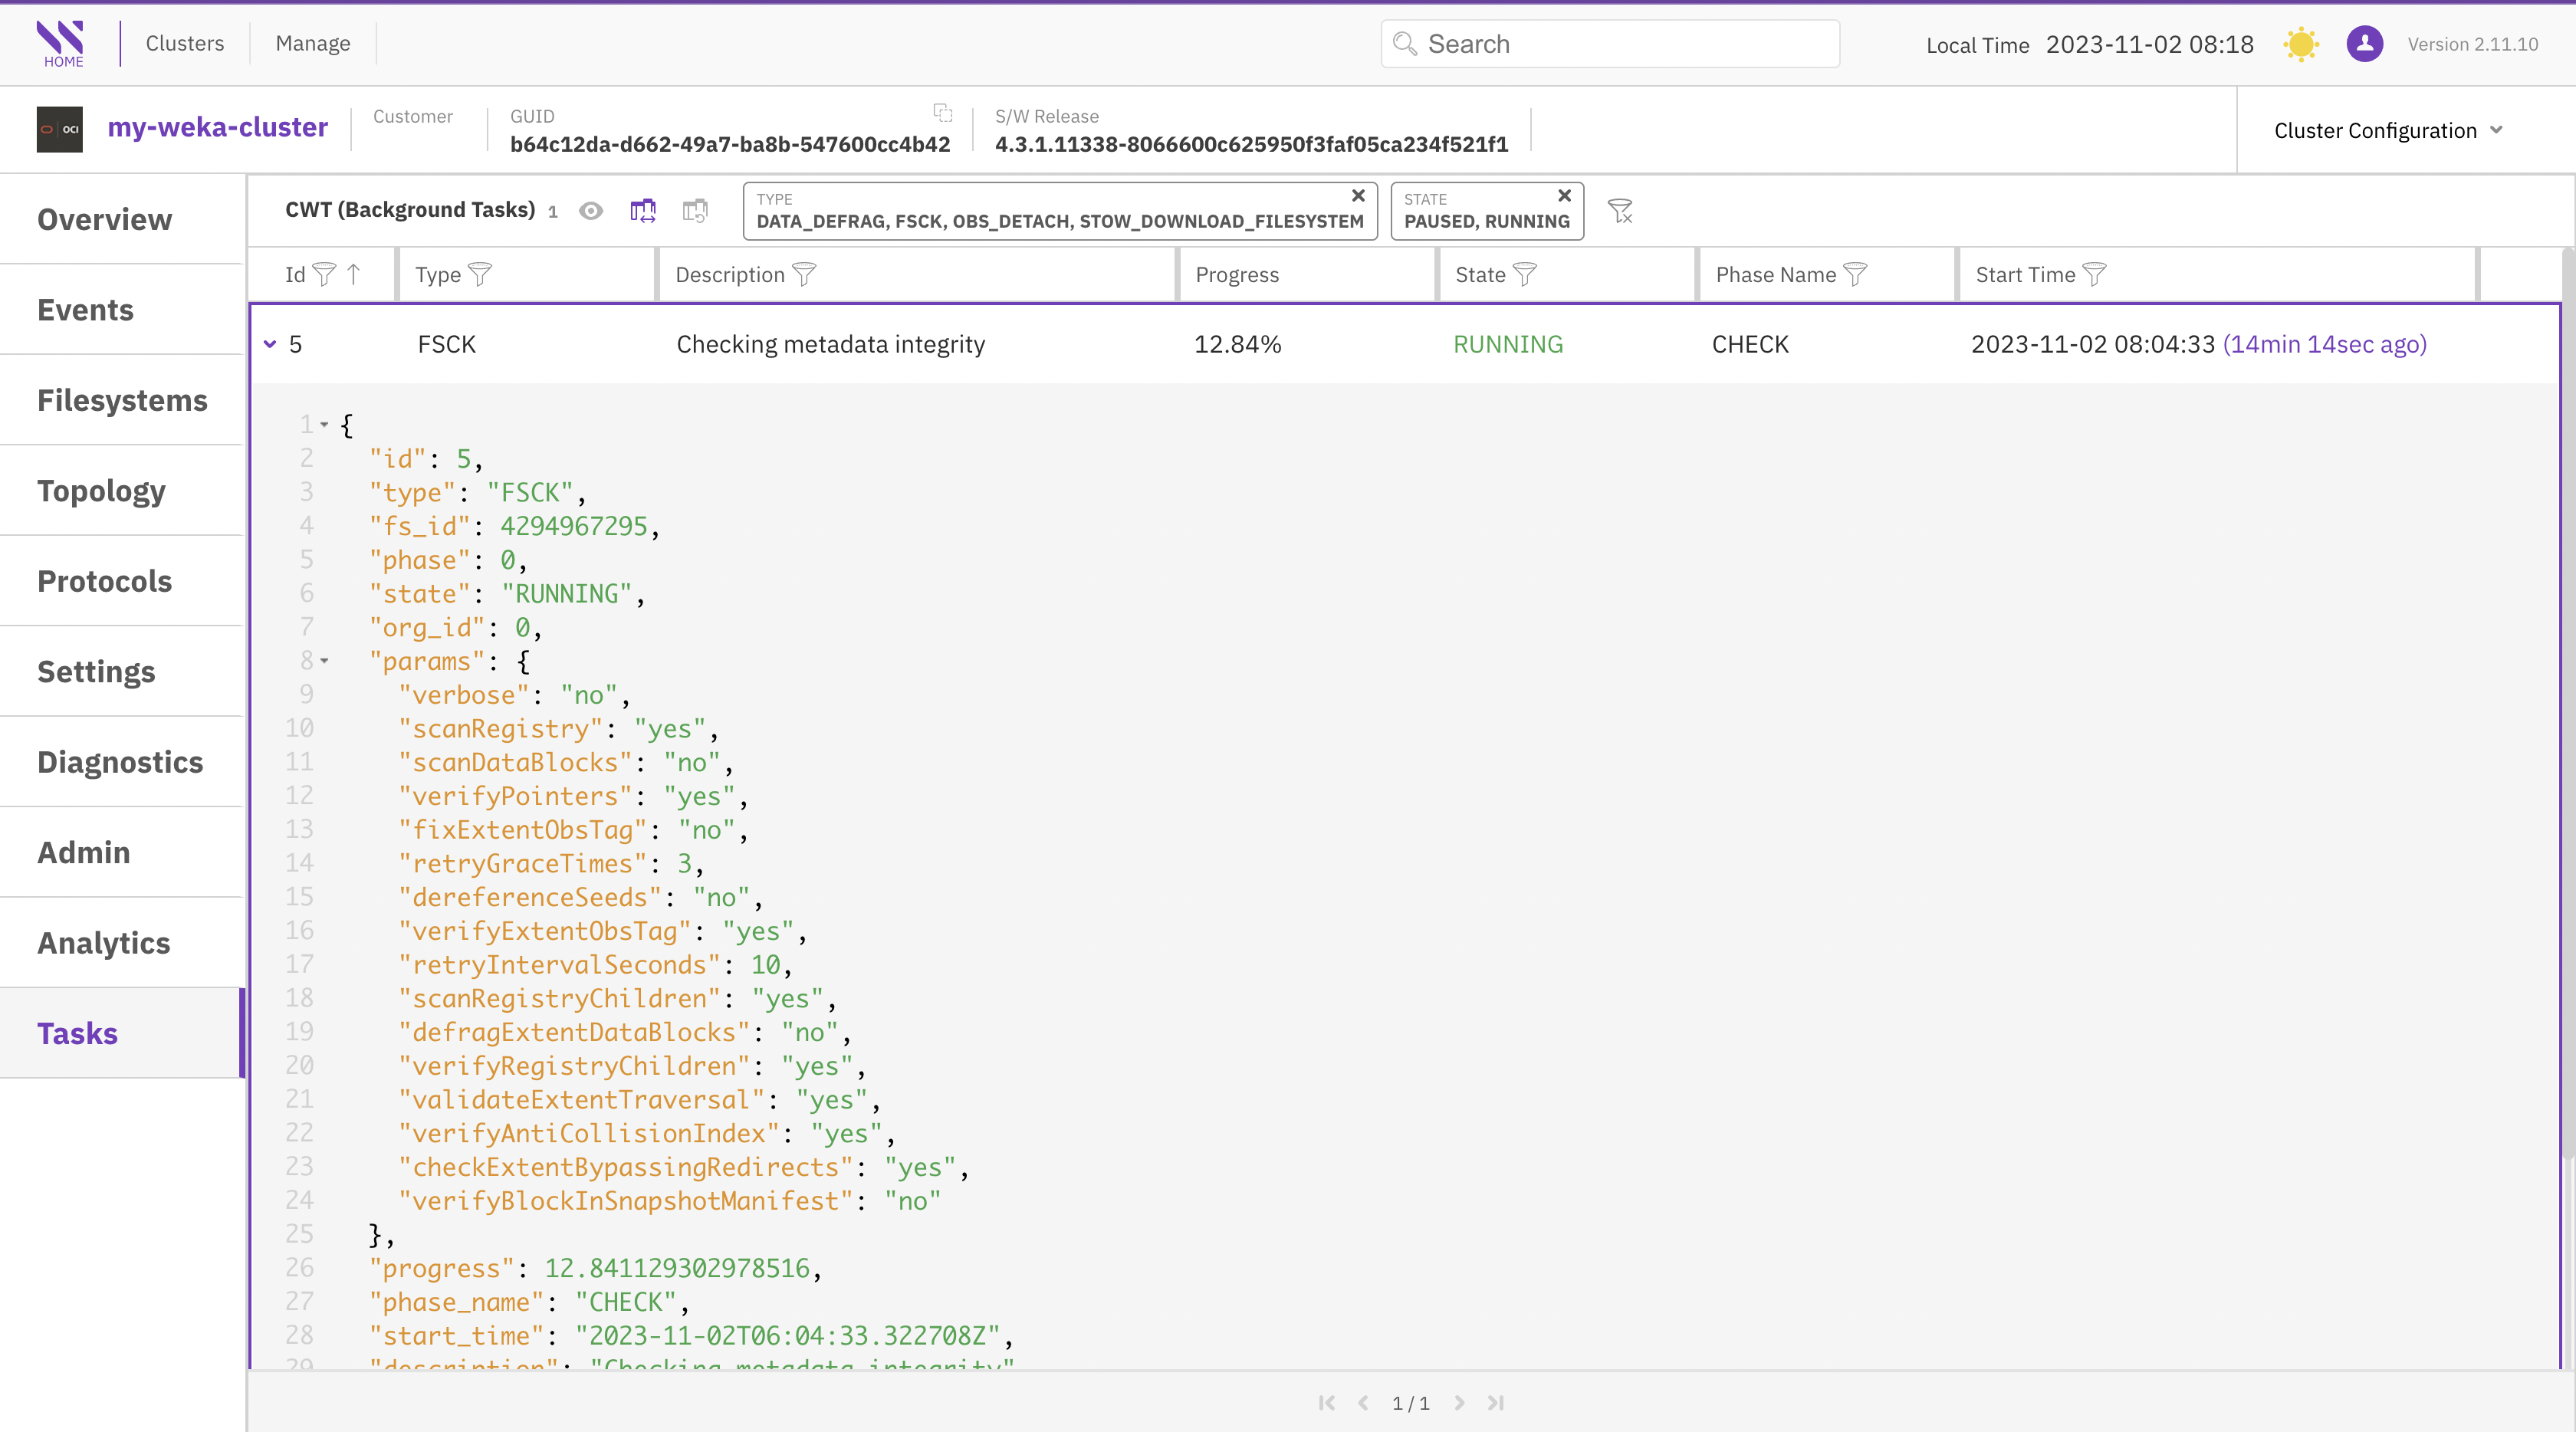Toggle the Id column sort arrow

tap(354, 275)
